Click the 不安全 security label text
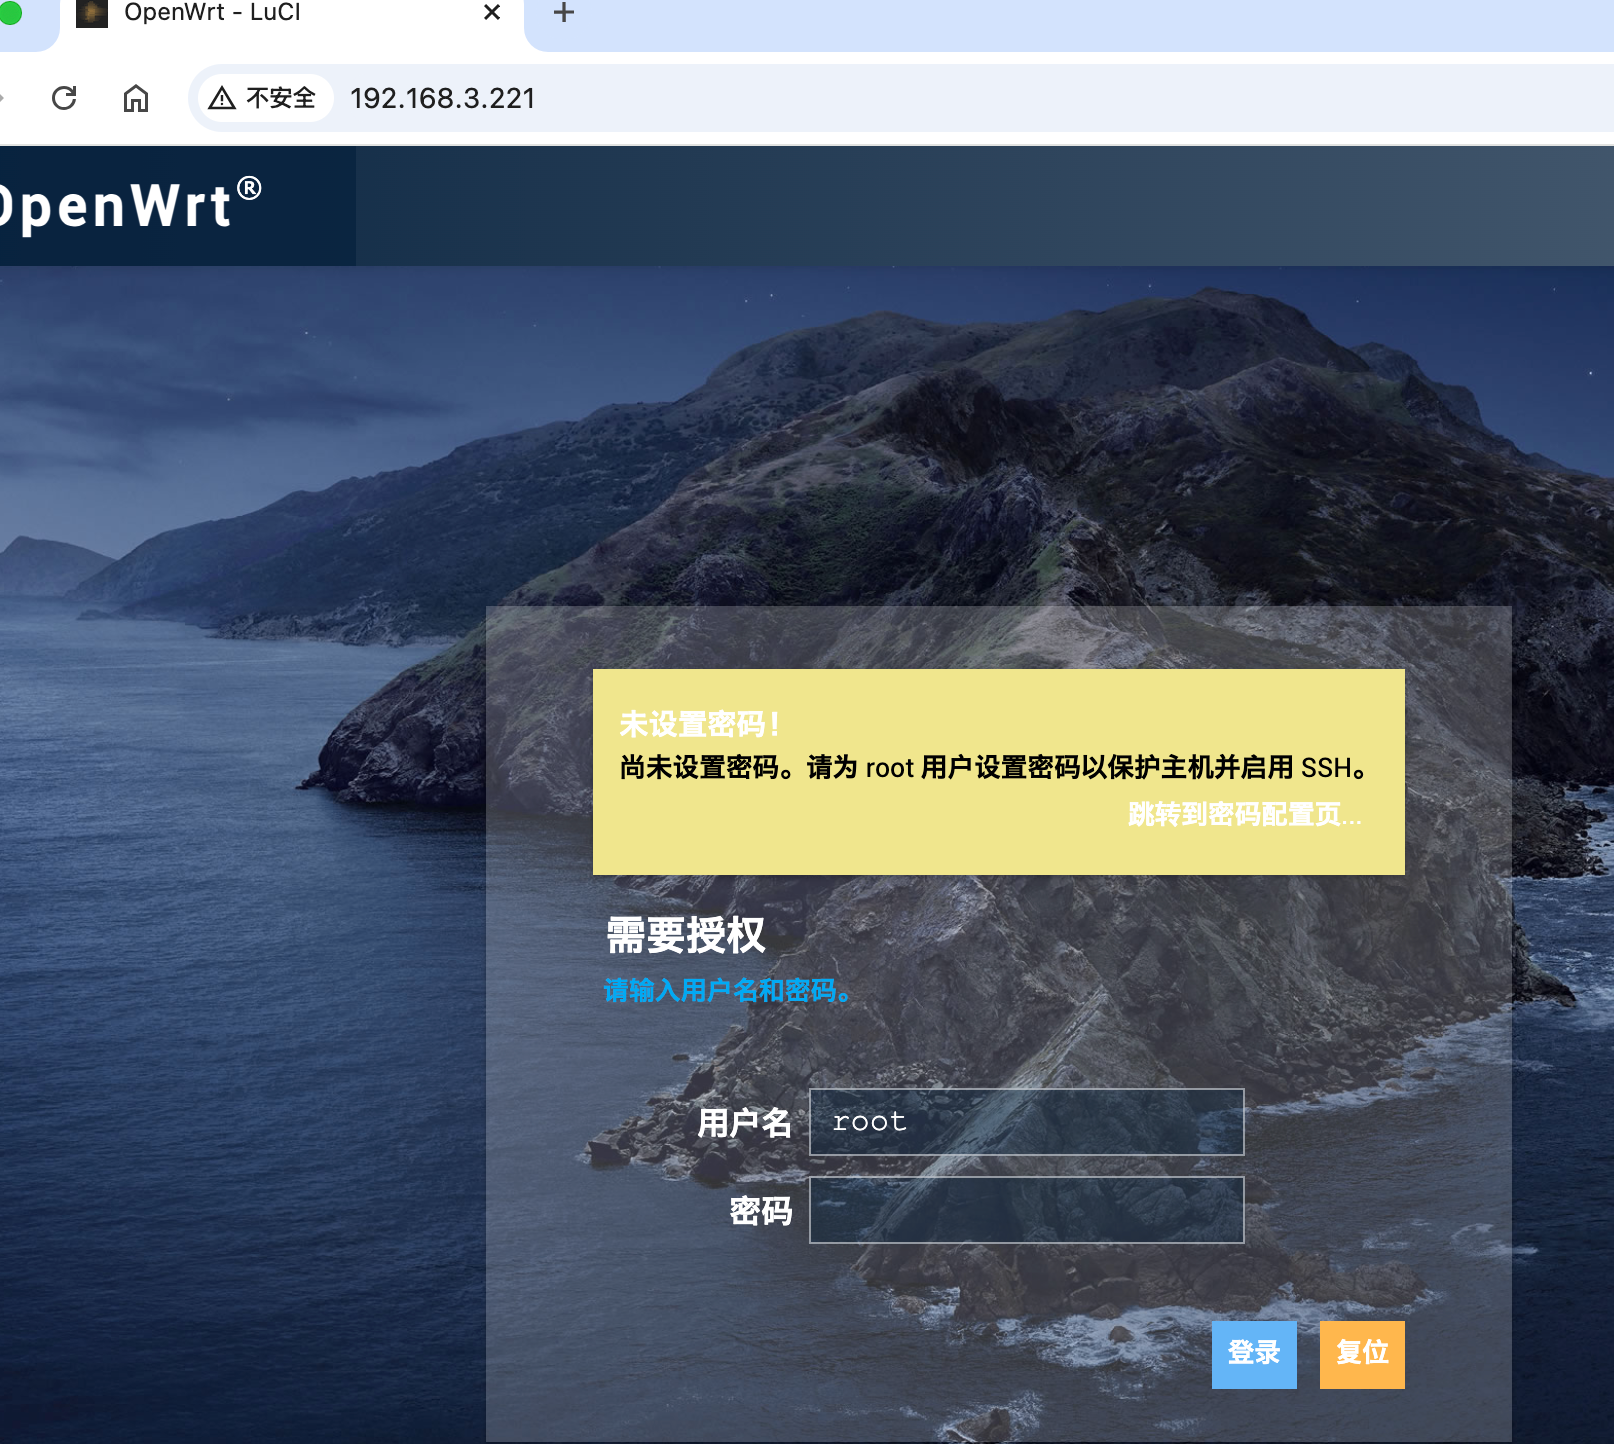 [x=281, y=98]
